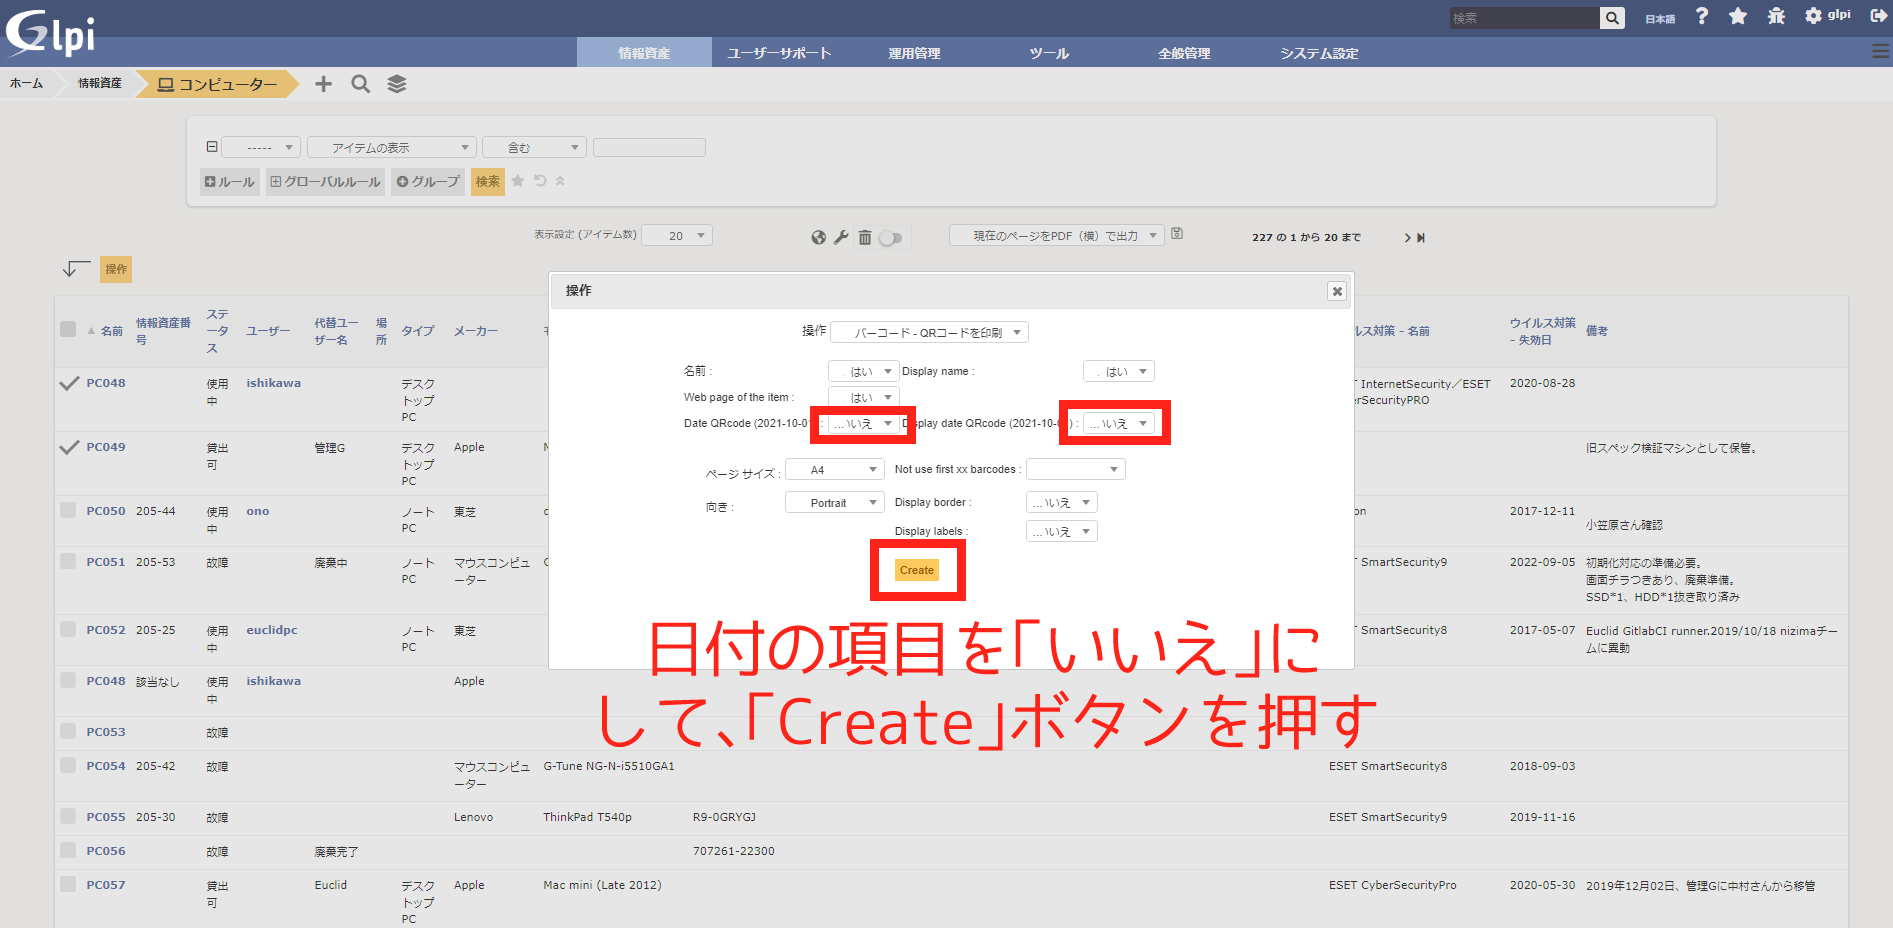
Task: Open the Display border dropdown
Action: pyautogui.click(x=1061, y=502)
